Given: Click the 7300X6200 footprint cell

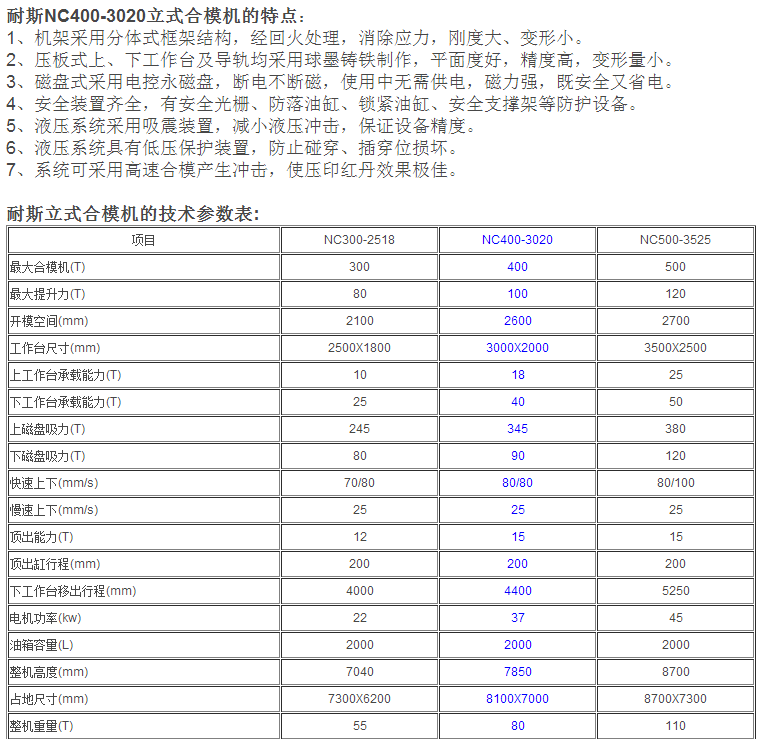Looking at the screenshot, I should [359, 699].
